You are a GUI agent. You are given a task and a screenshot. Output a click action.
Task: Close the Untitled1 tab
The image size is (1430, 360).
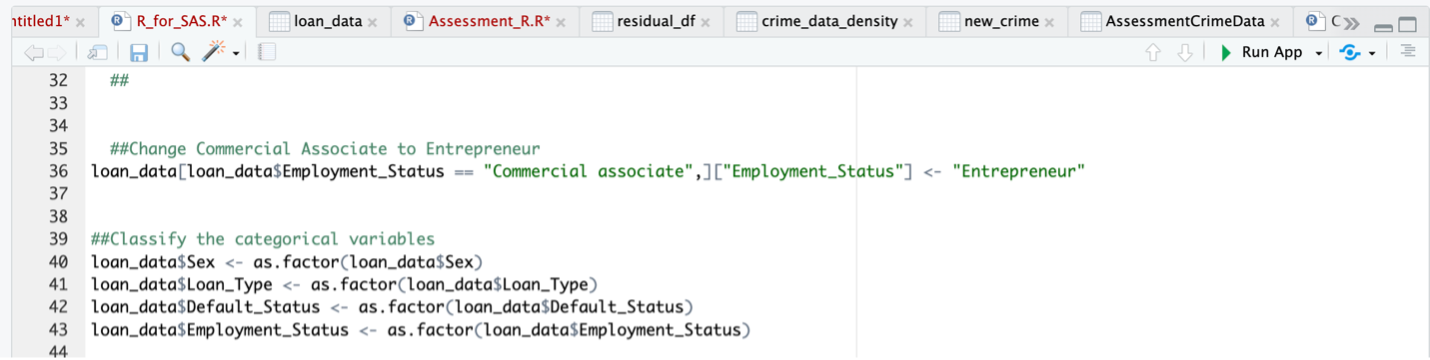click(80, 22)
